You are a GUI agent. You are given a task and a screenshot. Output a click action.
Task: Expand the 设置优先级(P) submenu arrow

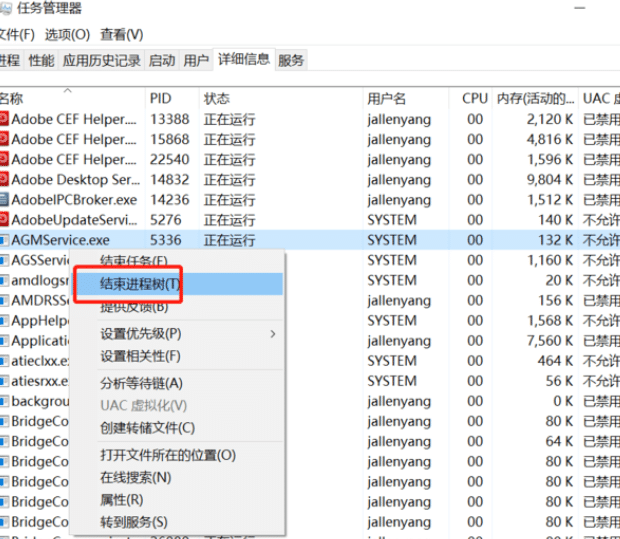(273, 334)
